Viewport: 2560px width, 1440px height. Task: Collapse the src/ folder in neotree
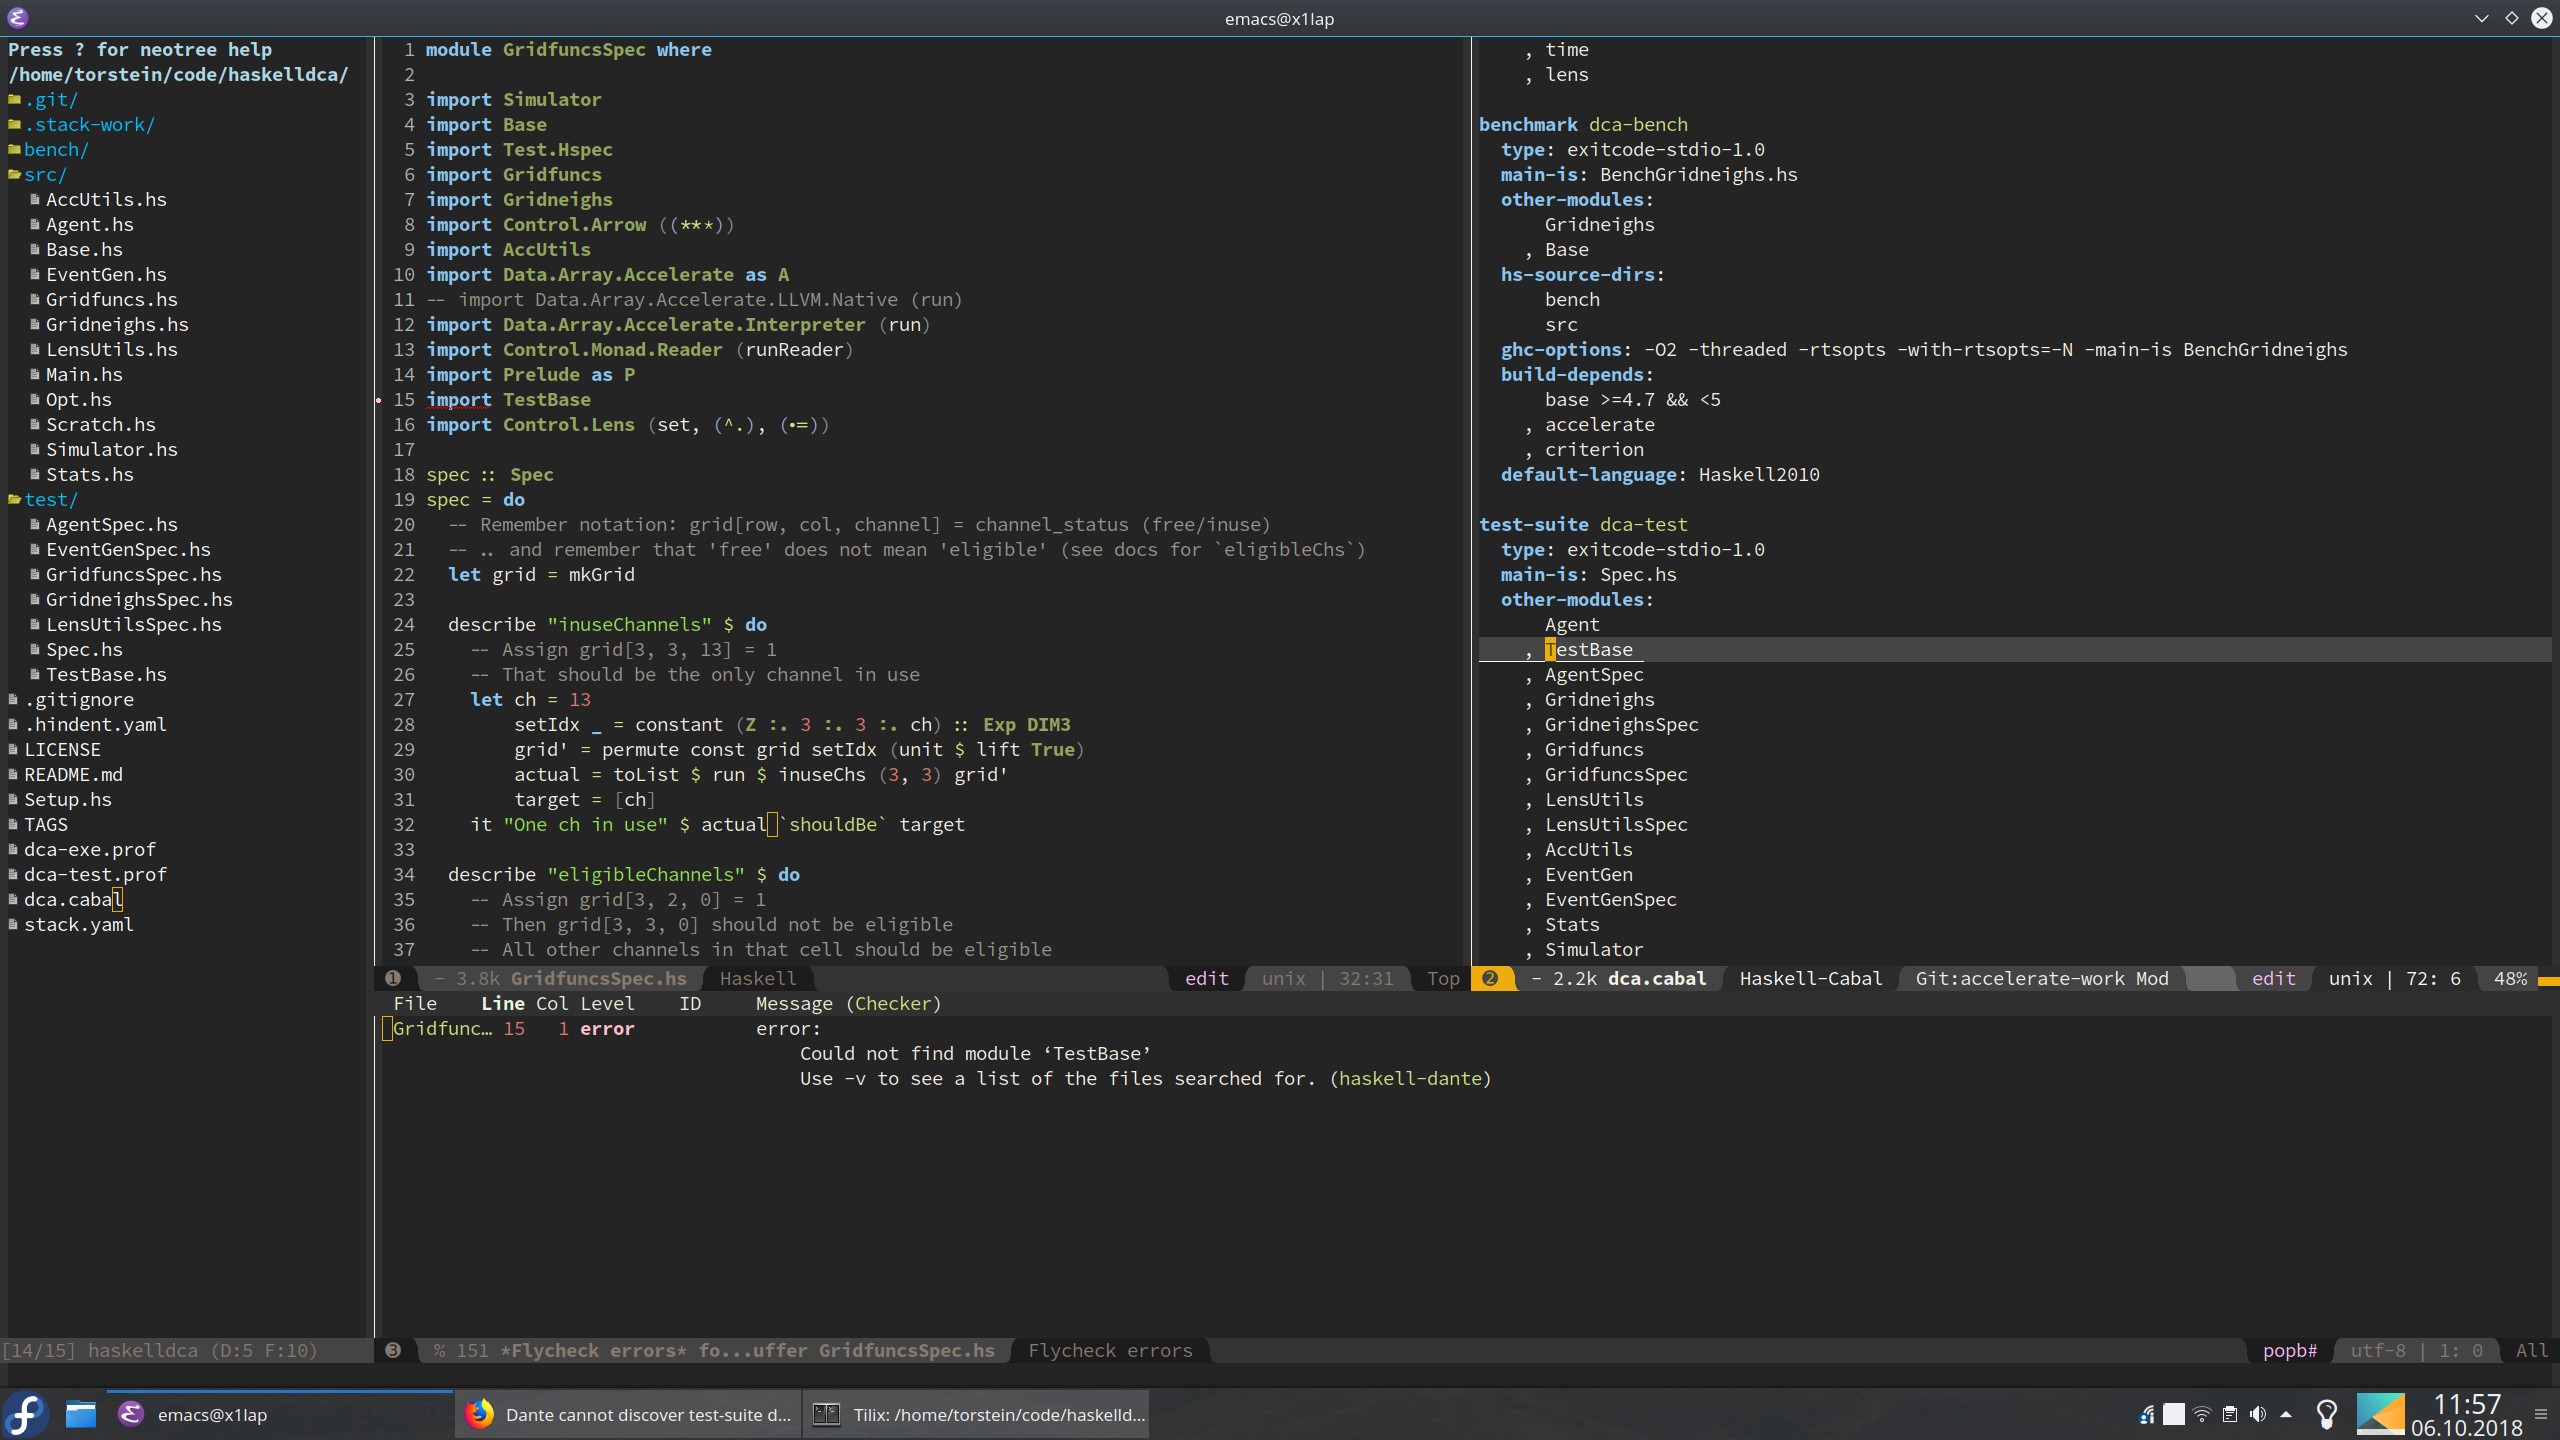pyautogui.click(x=44, y=174)
